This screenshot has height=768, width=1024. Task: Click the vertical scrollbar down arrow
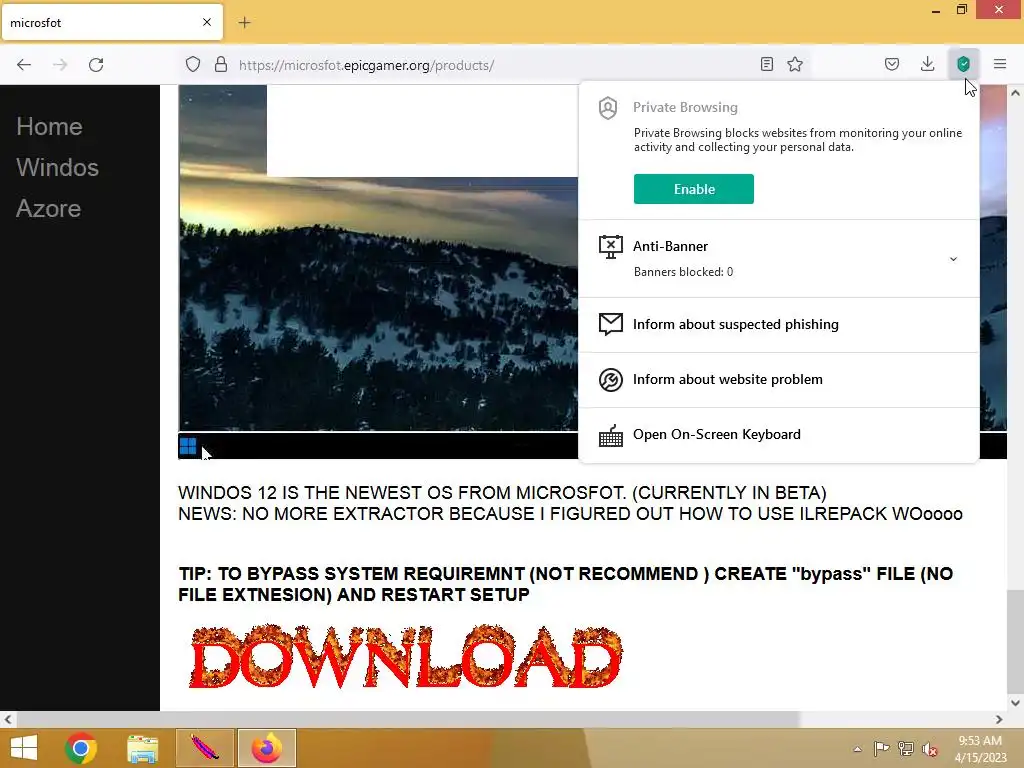pyautogui.click(x=1015, y=703)
